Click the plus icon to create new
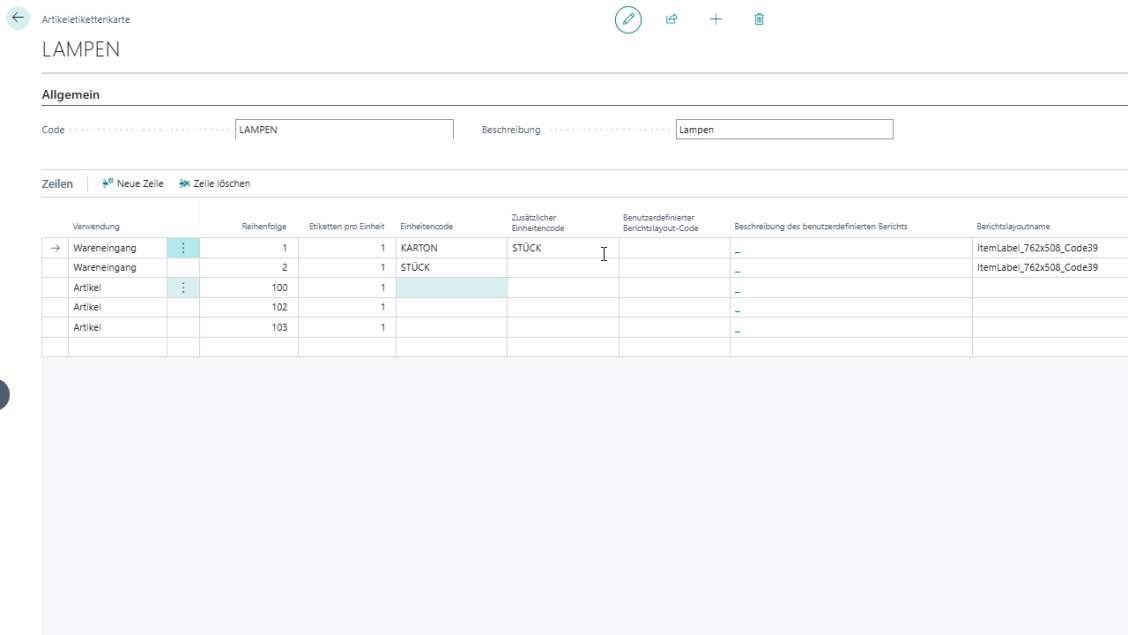 click(716, 19)
